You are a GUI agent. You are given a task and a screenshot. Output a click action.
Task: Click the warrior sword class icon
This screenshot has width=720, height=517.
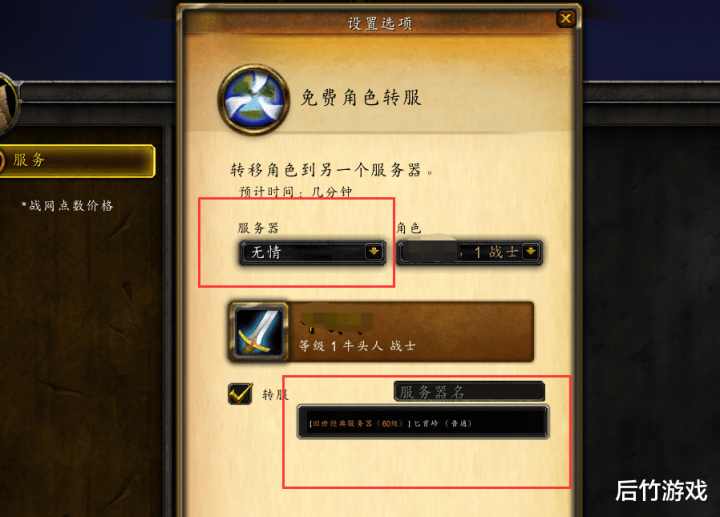259,332
